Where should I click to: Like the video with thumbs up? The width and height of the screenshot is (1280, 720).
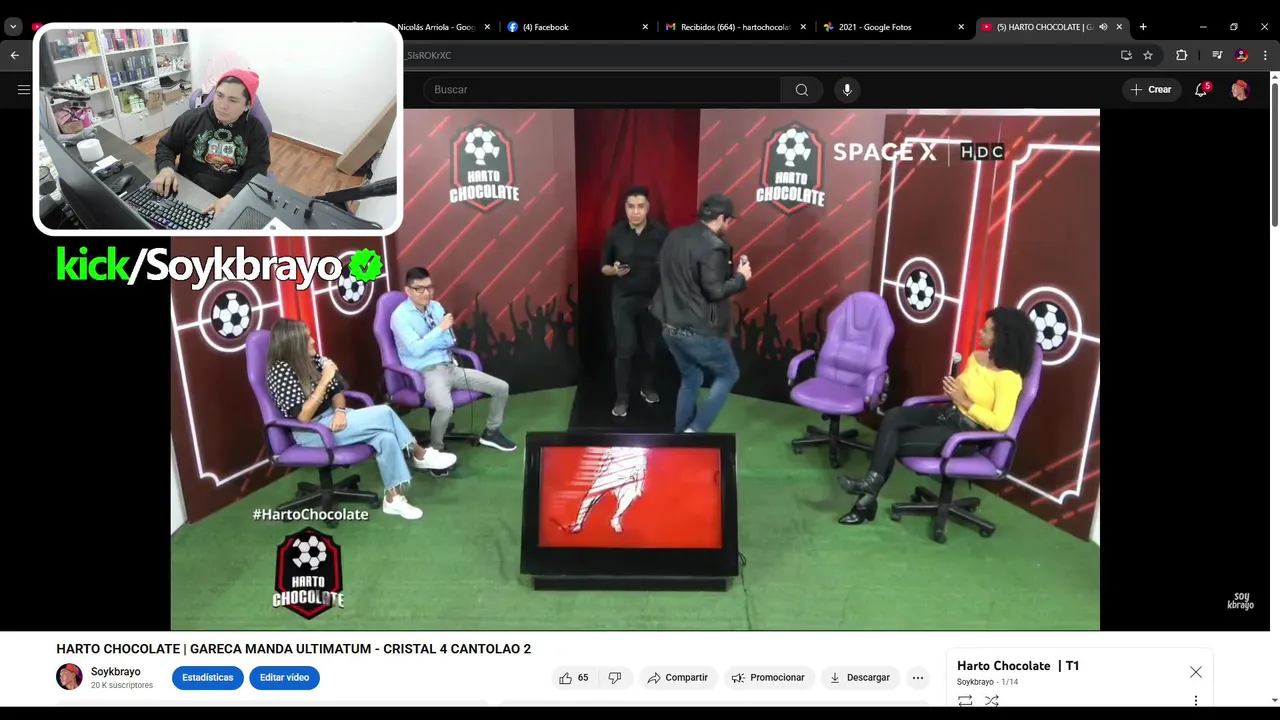574,678
